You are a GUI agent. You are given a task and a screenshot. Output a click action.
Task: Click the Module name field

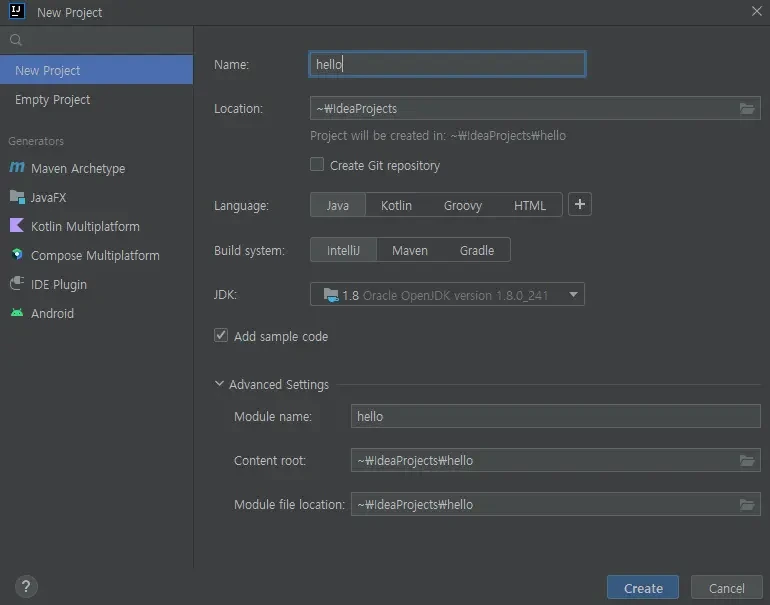(x=555, y=416)
